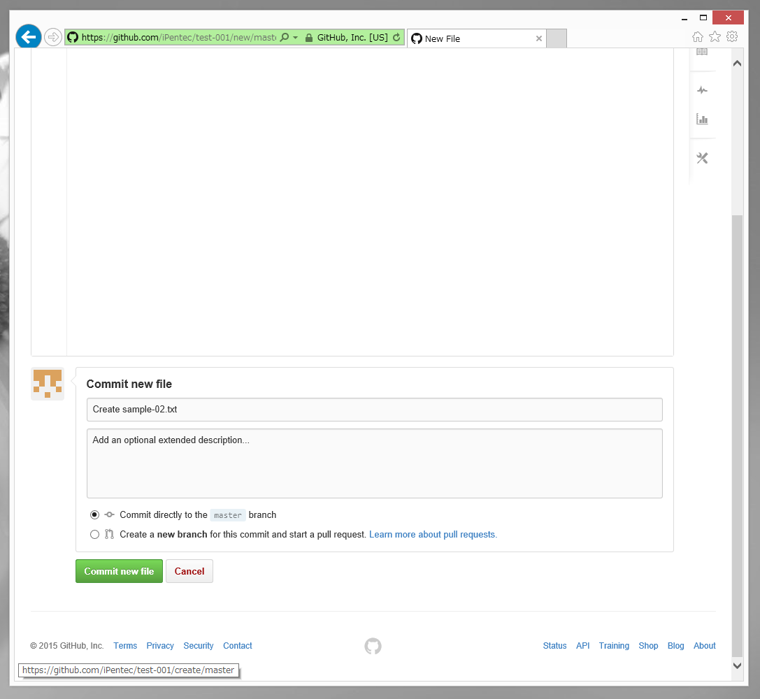This screenshot has height=699, width=760.
Task: Click the security lock icon
Action: coord(309,37)
